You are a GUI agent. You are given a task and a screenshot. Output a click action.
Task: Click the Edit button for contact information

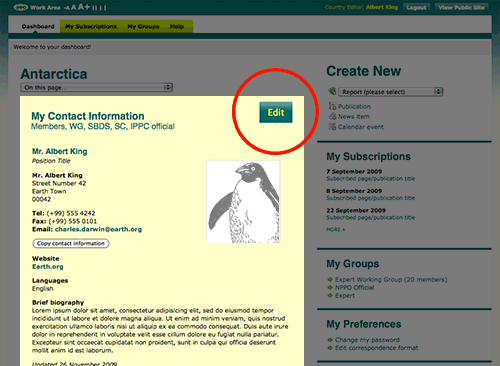point(276,112)
